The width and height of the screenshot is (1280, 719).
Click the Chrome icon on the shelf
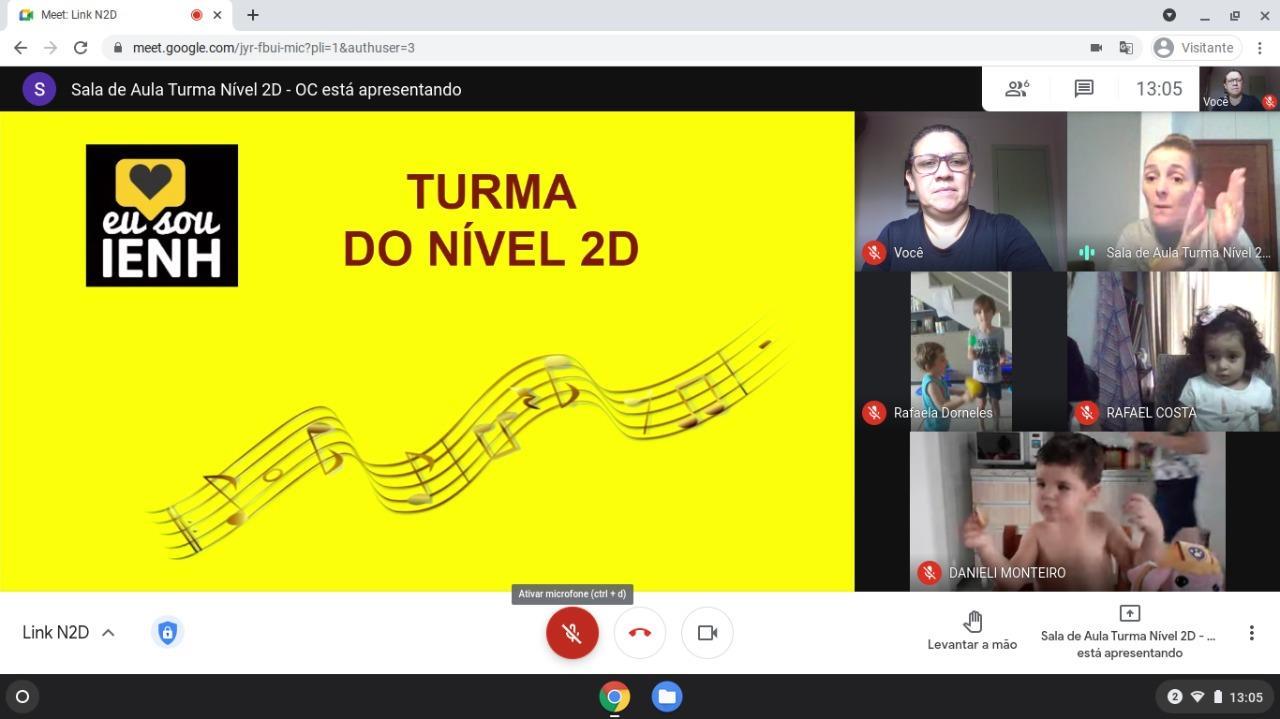click(614, 696)
